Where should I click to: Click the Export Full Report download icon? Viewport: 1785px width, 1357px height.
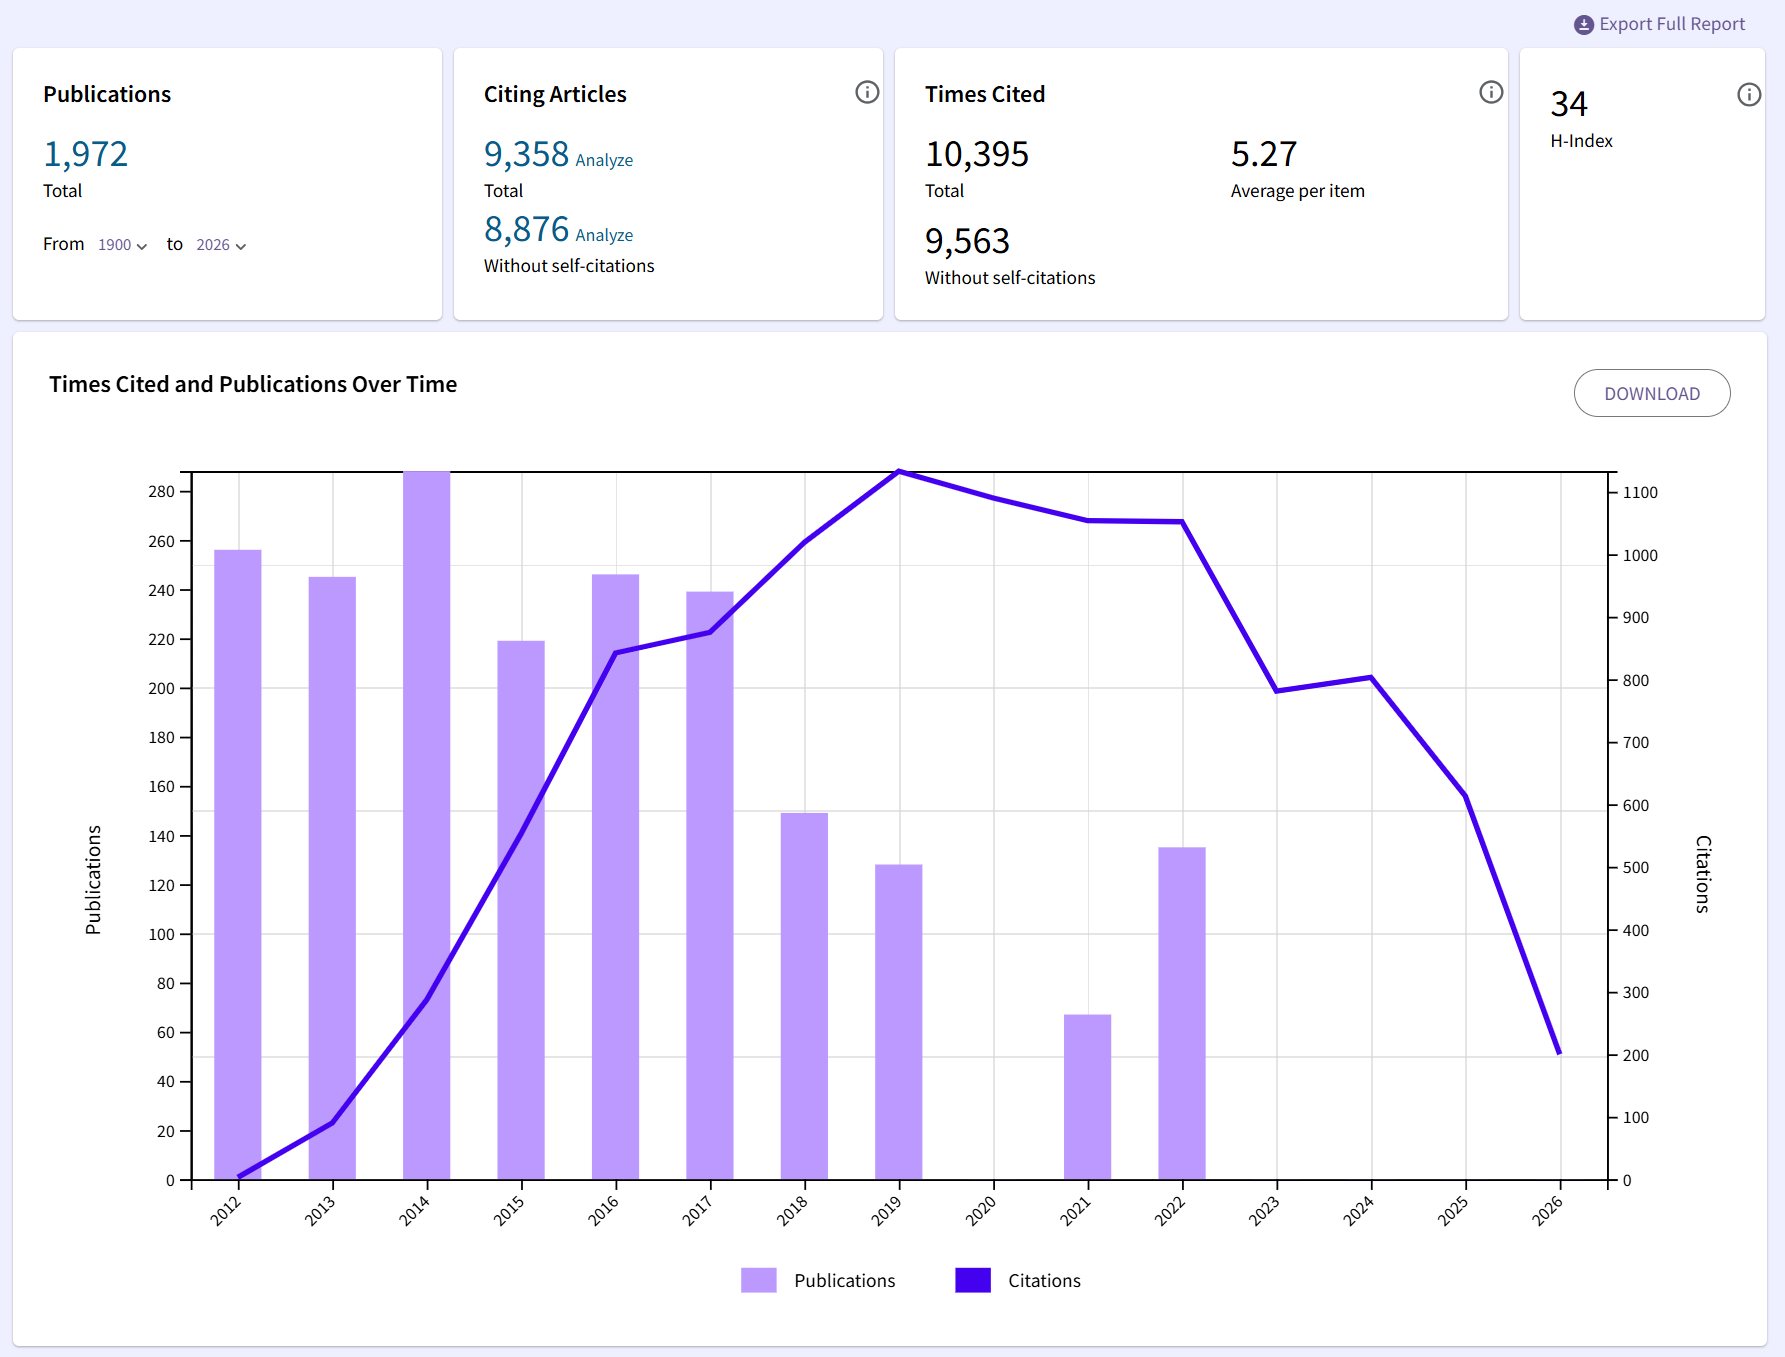(x=1584, y=25)
